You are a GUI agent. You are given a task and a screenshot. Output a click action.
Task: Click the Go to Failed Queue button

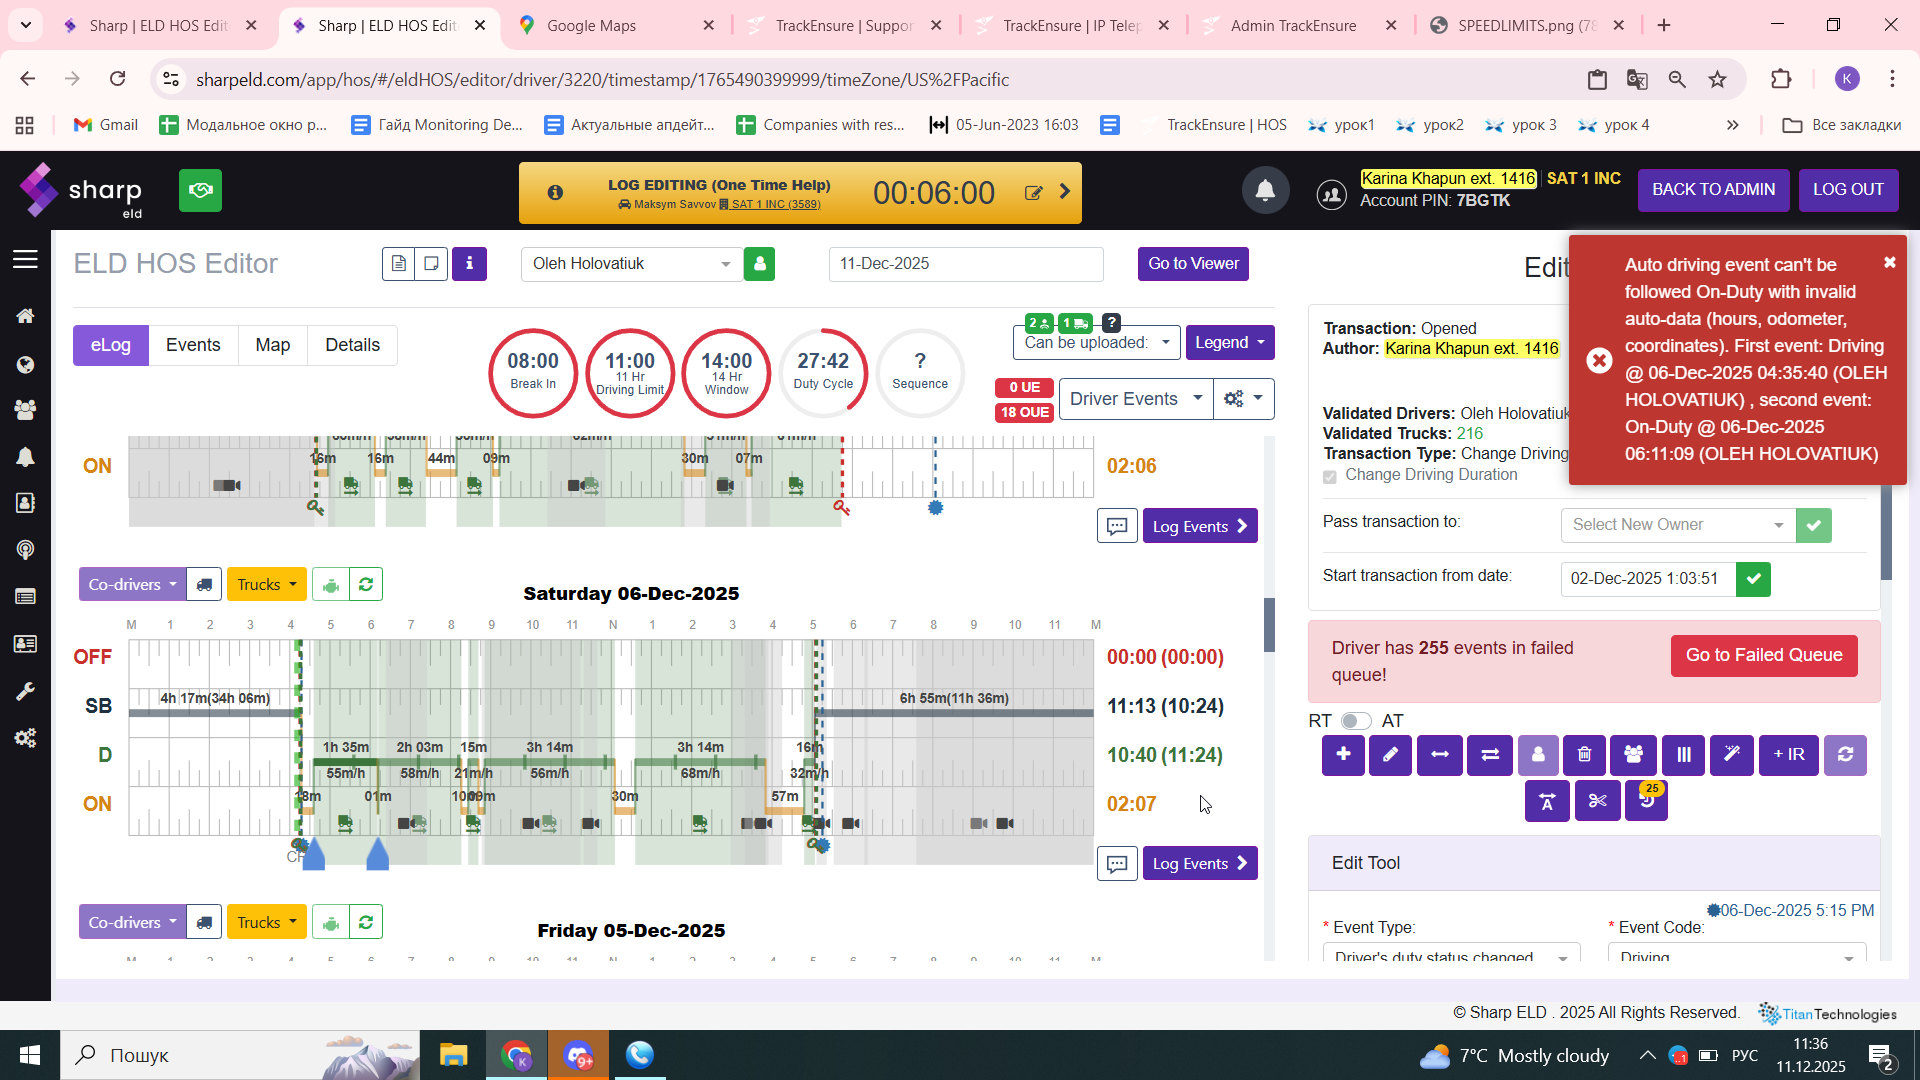(1763, 656)
